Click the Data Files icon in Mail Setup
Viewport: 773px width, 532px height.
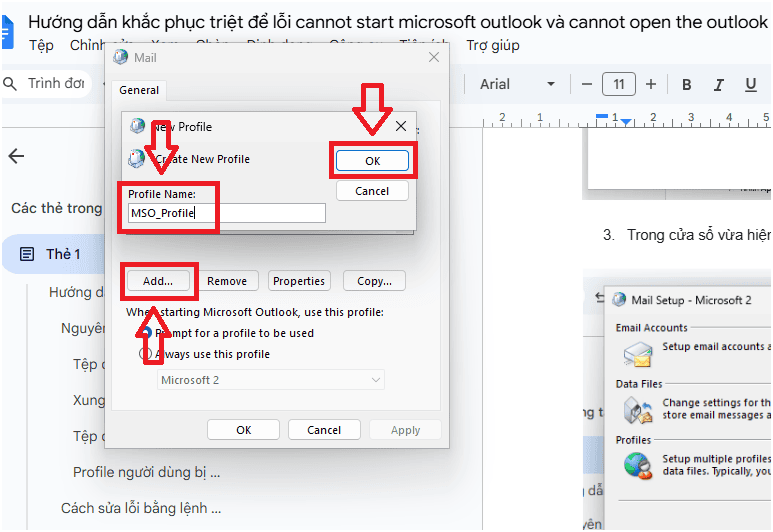[637, 410]
